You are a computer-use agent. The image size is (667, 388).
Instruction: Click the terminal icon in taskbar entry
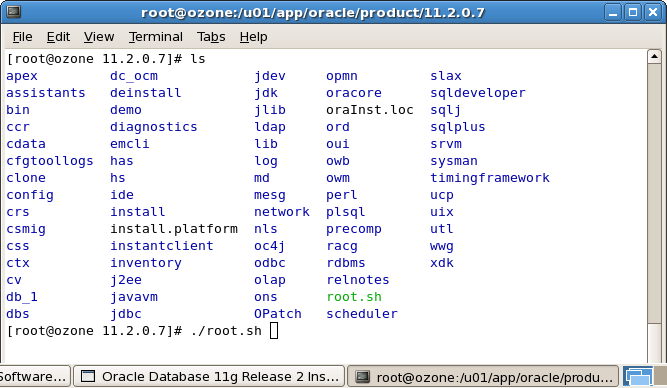362,377
